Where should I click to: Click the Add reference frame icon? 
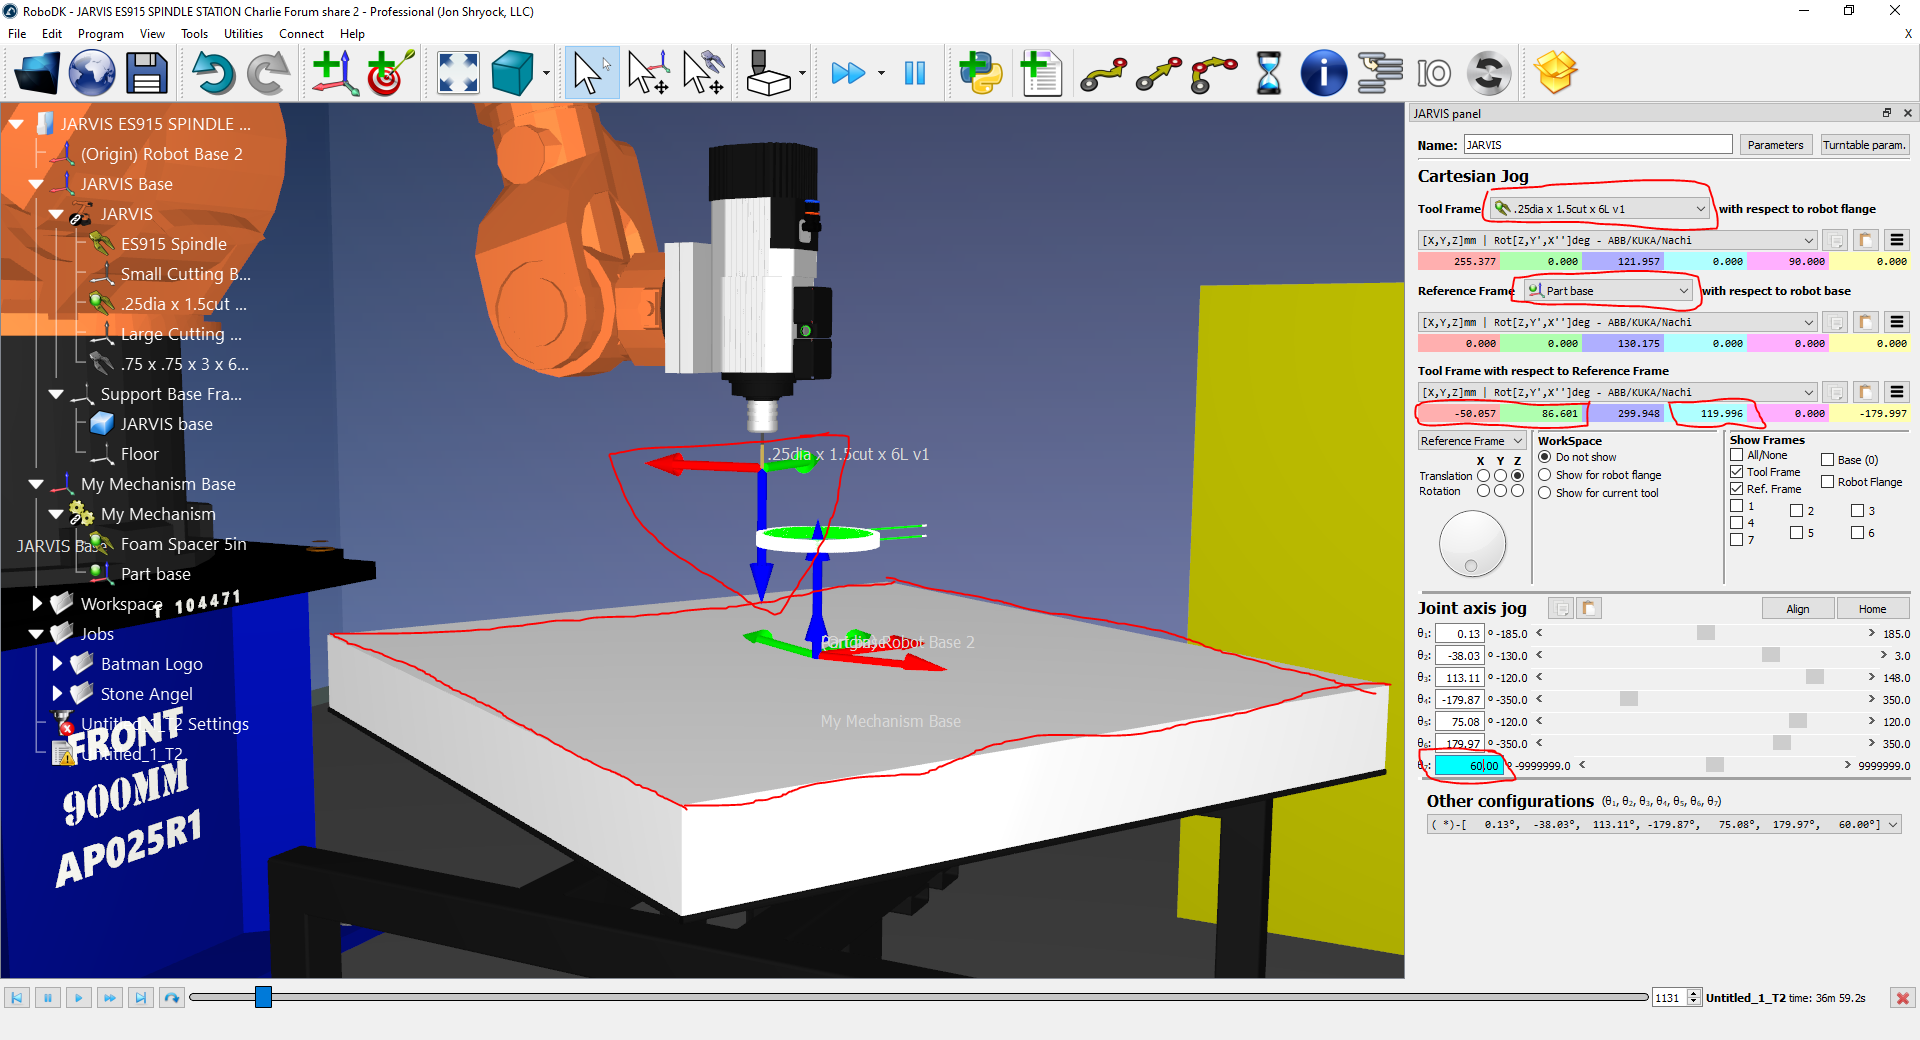pyautogui.click(x=334, y=74)
